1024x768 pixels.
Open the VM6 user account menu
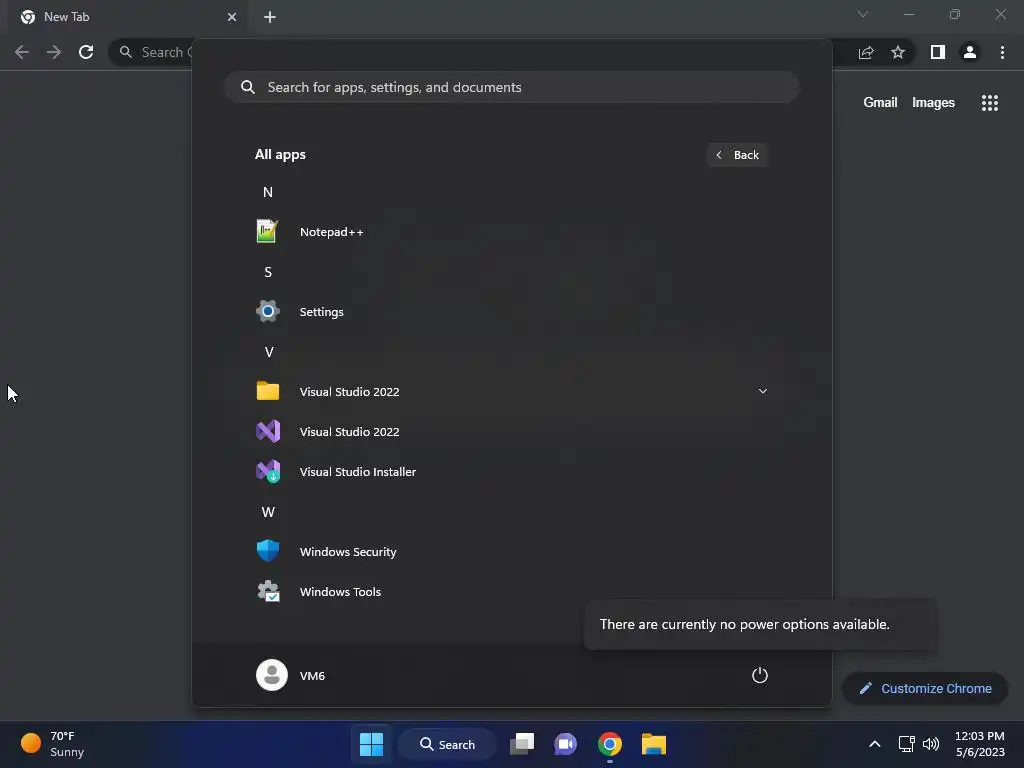pos(291,675)
